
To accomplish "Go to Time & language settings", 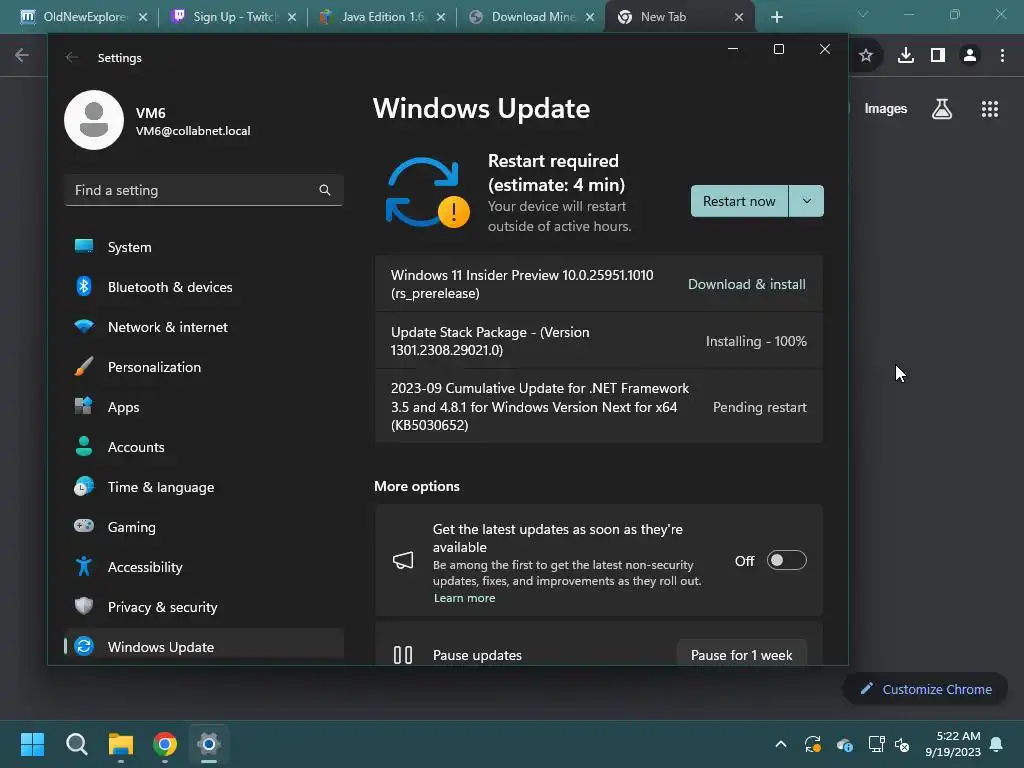I will point(204,487).
